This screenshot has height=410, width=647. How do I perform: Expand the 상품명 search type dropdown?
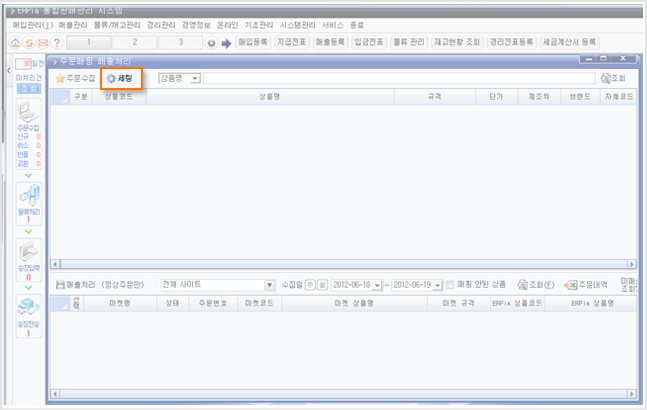click(x=194, y=78)
